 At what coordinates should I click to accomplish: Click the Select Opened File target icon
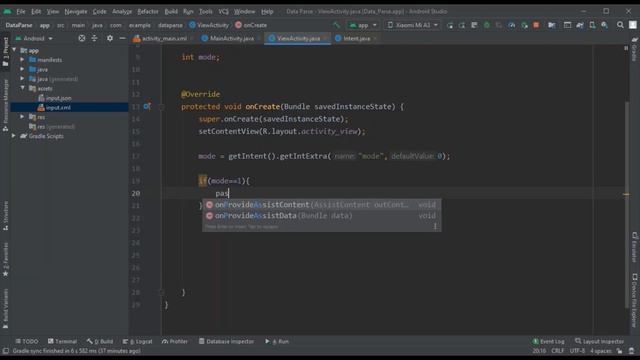click(x=82, y=38)
